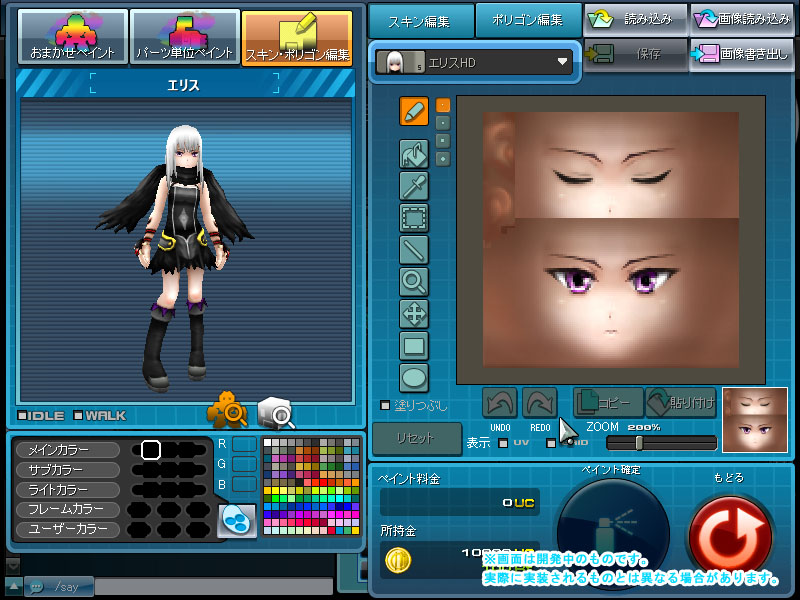
Task: Select the Line drawing tool
Action: (x=414, y=250)
